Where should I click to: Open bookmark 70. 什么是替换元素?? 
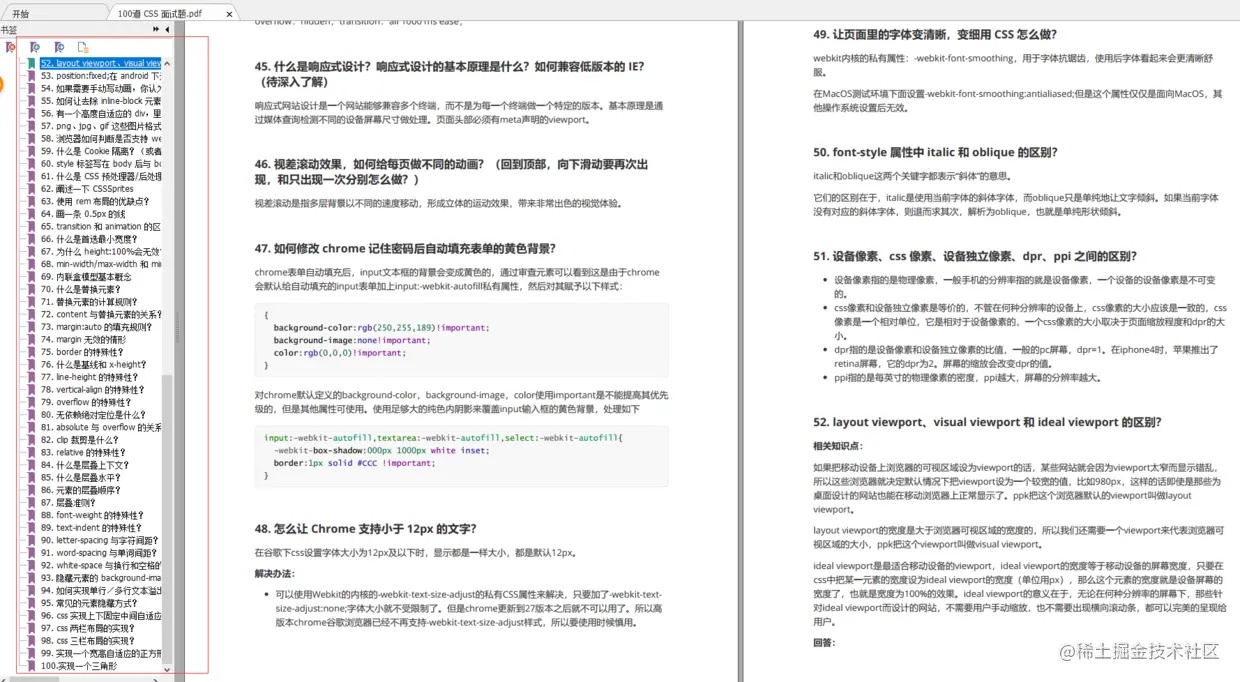(81, 289)
